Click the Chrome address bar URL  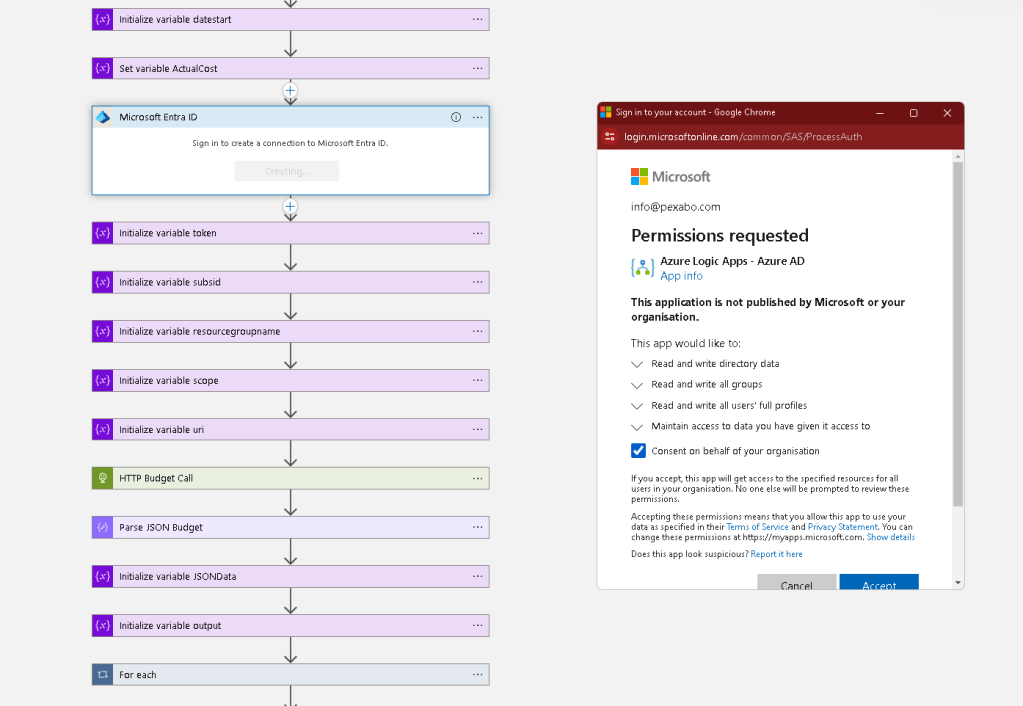pyautogui.click(x=742, y=136)
